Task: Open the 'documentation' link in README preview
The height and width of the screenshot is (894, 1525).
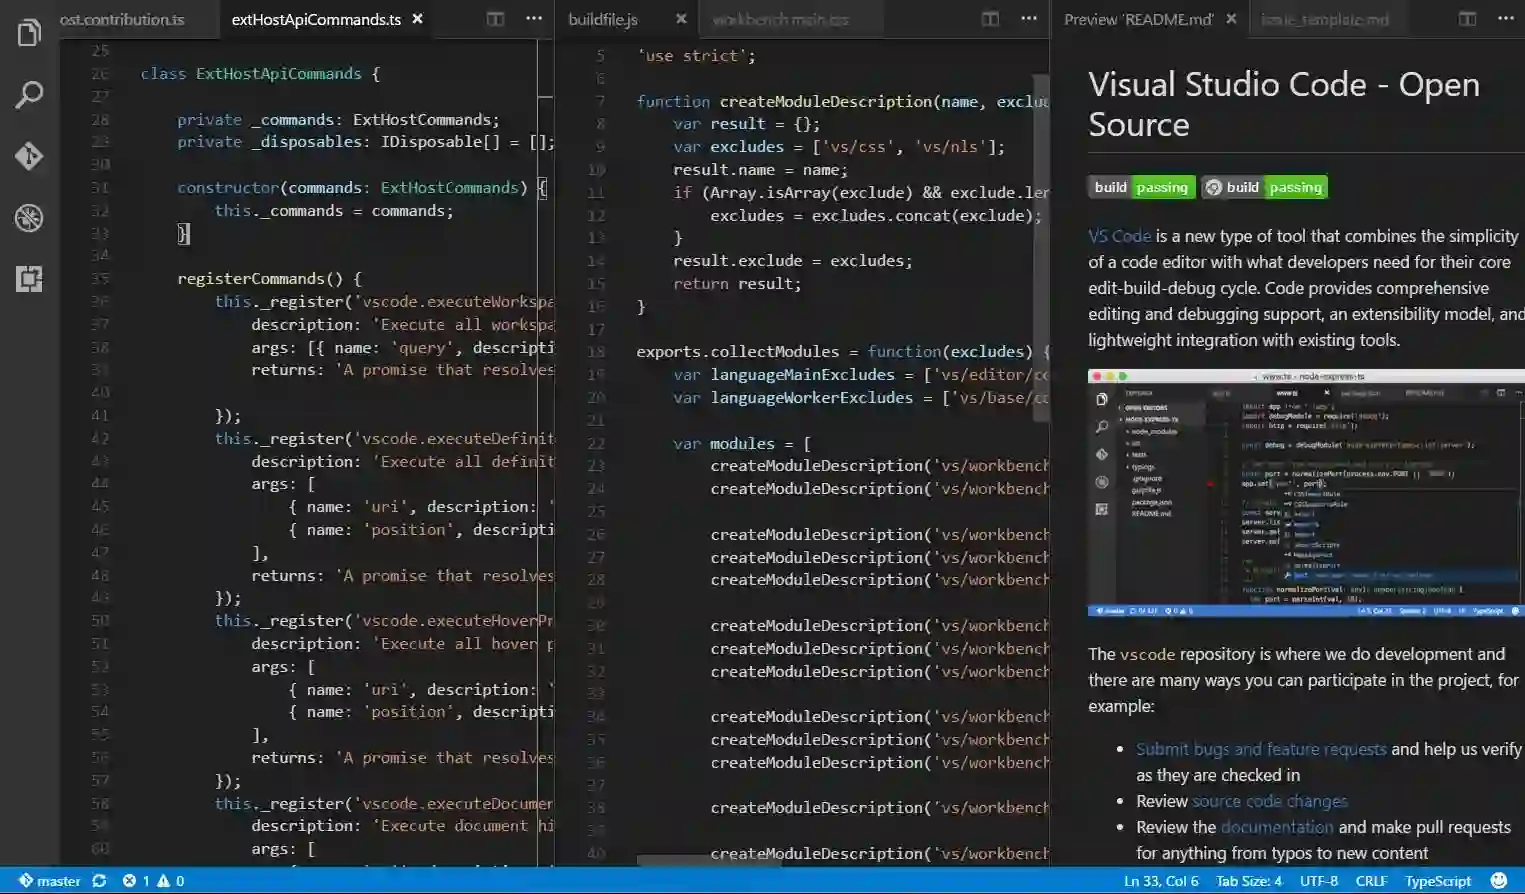Action: pyautogui.click(x=1276, y=827)
